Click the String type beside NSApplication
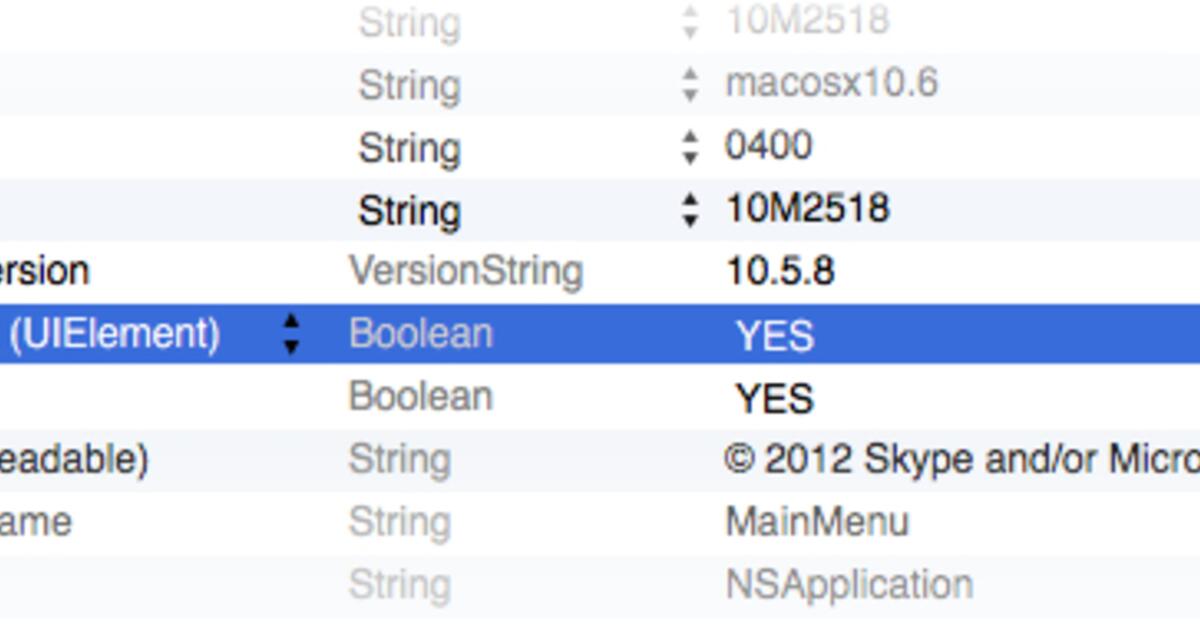This screenshot has width=1200, height=628. pos(399,585)
